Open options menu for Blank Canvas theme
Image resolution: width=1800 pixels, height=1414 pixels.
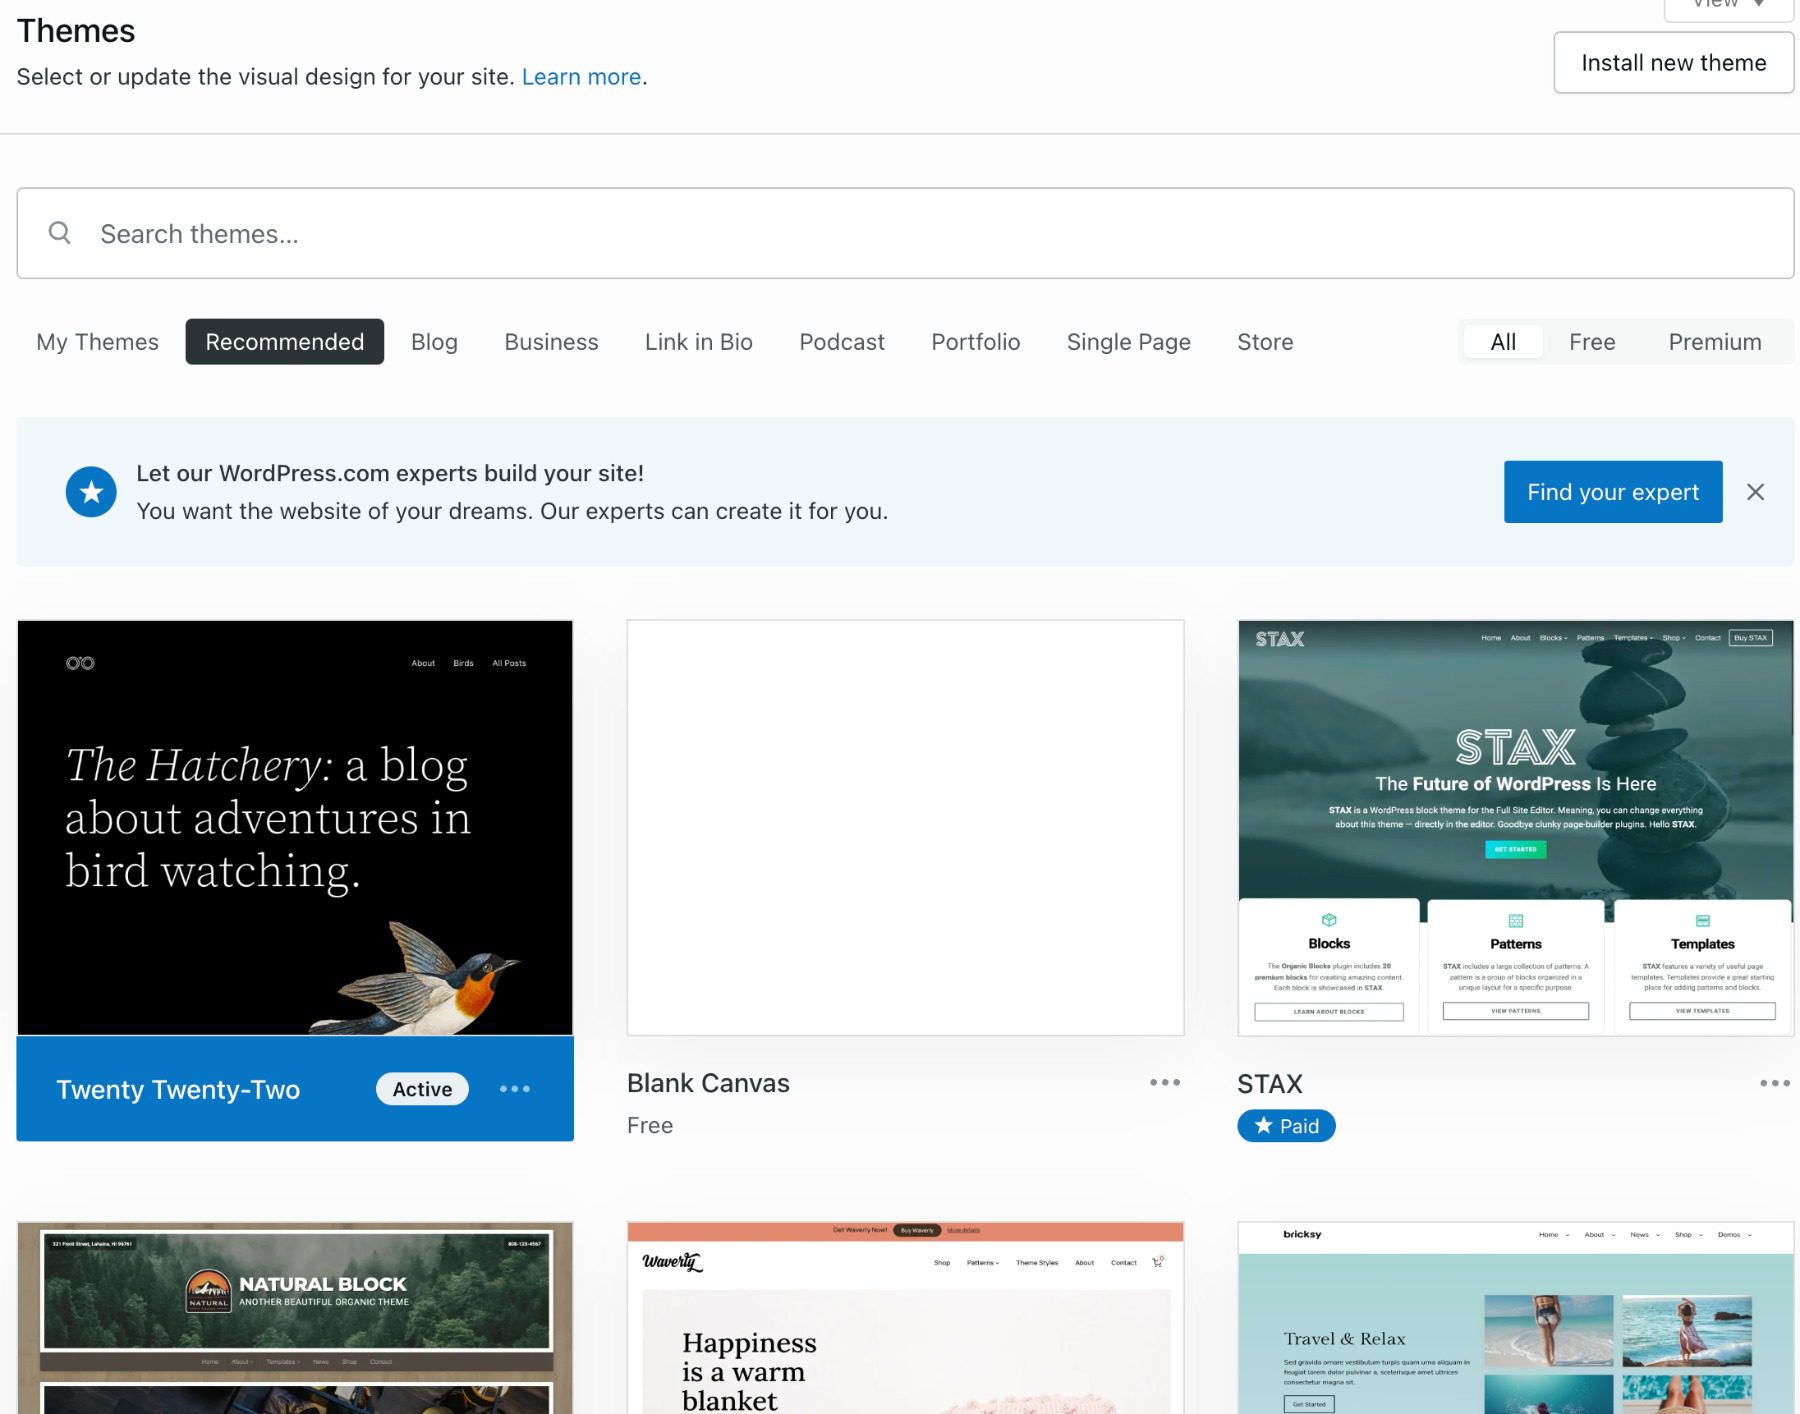[x=1164, y=1082]
